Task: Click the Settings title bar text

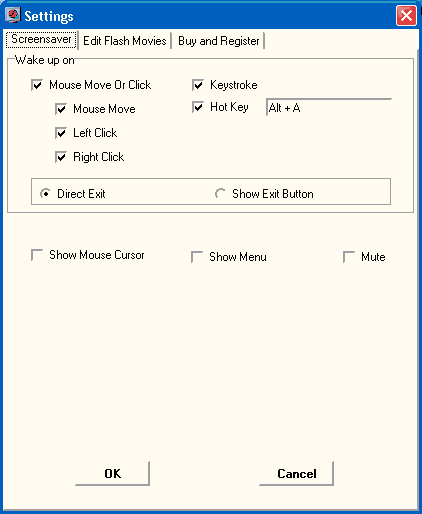Action: click(49, 16)
